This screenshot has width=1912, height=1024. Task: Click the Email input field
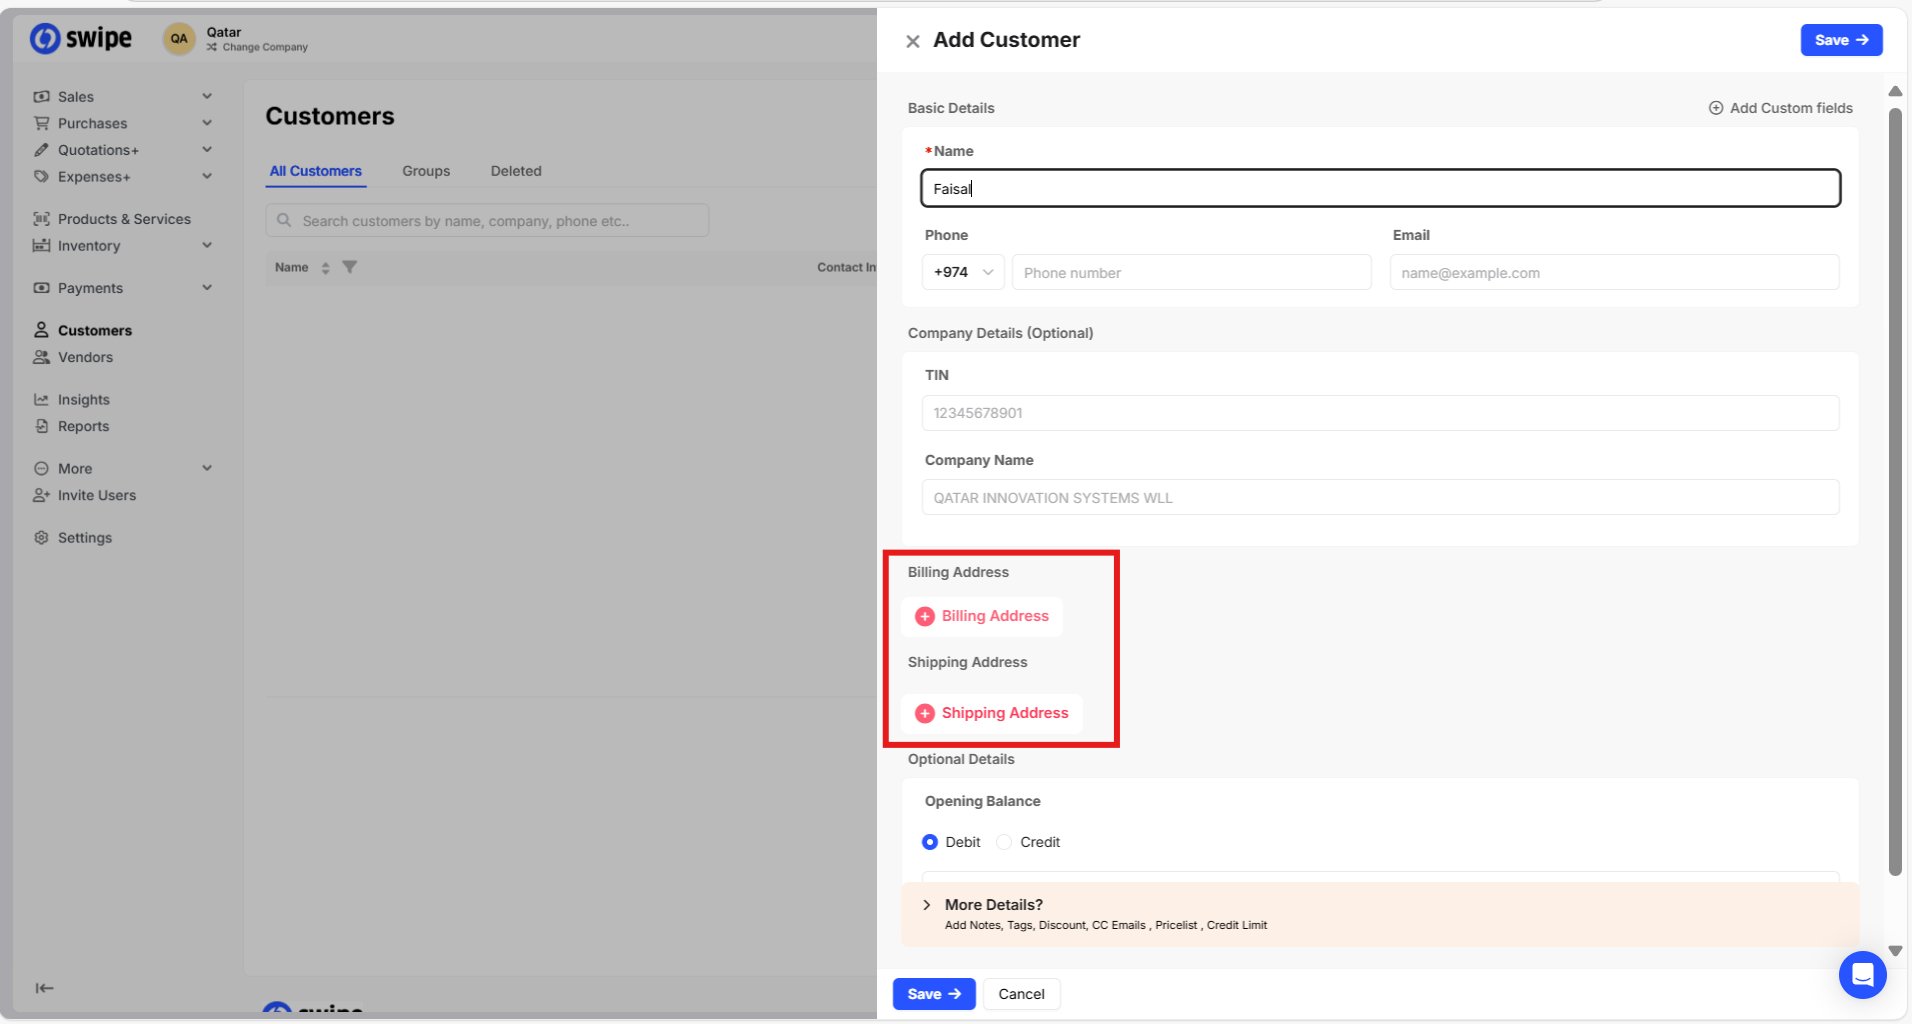point(1613,273)
